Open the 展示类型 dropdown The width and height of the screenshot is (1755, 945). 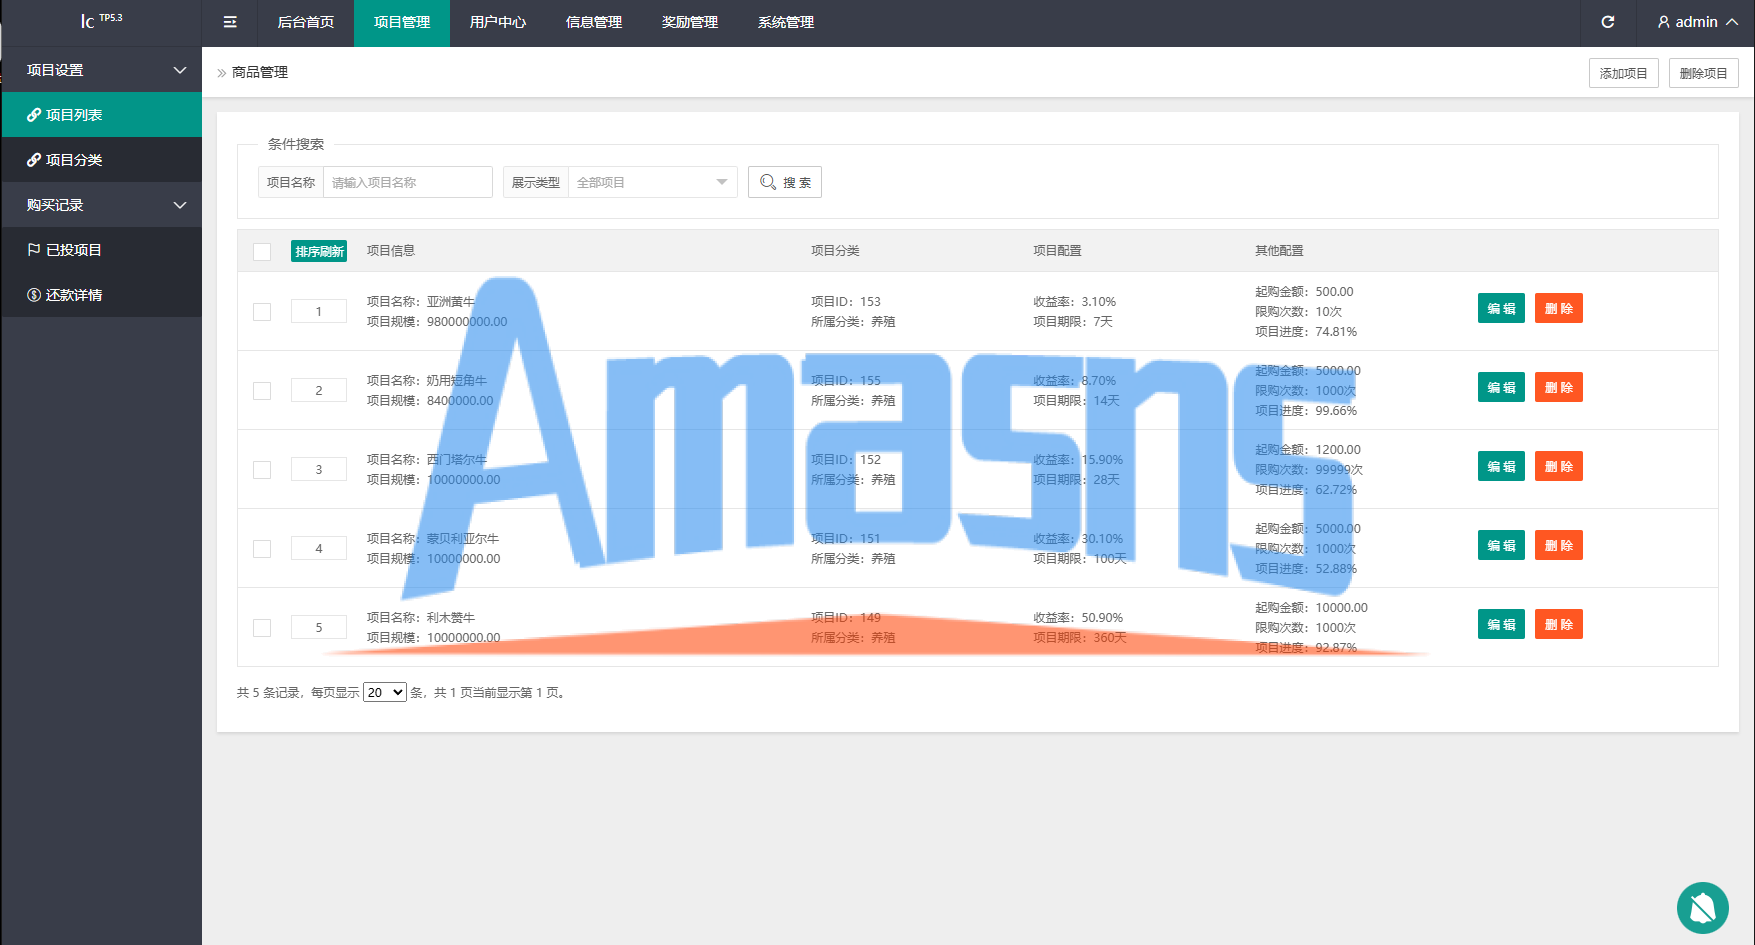[652, 182]
